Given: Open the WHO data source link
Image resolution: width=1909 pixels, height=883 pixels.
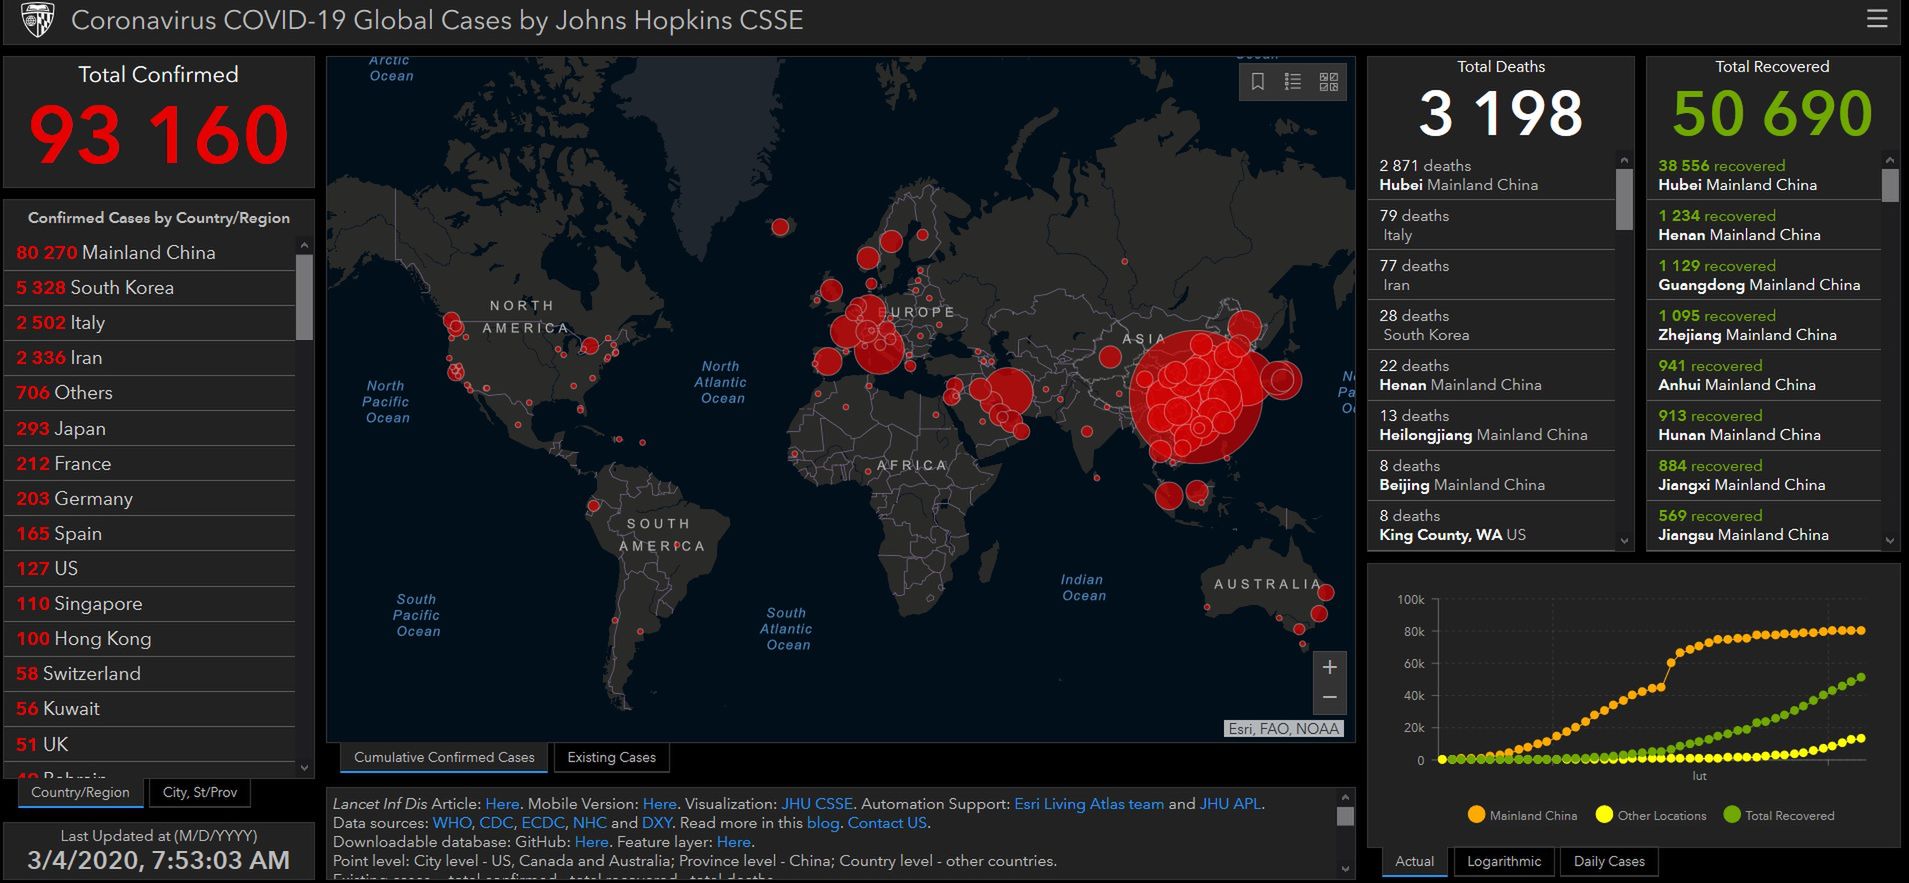Looking at the screenshot, I should coord(451,822).
